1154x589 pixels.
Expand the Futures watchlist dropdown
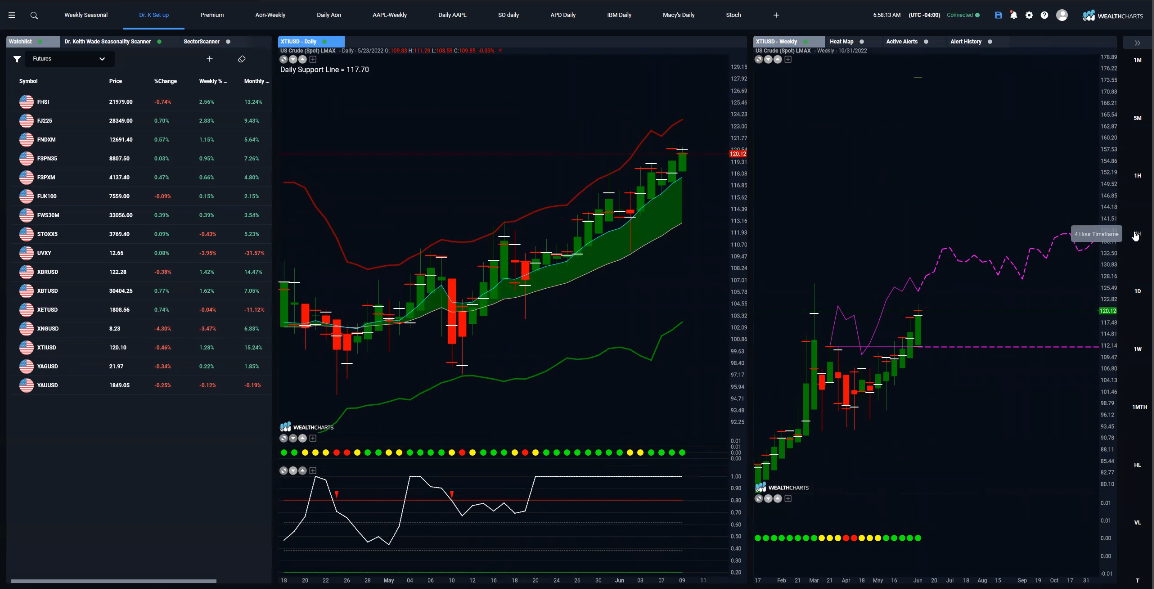(x=69, y=59)
